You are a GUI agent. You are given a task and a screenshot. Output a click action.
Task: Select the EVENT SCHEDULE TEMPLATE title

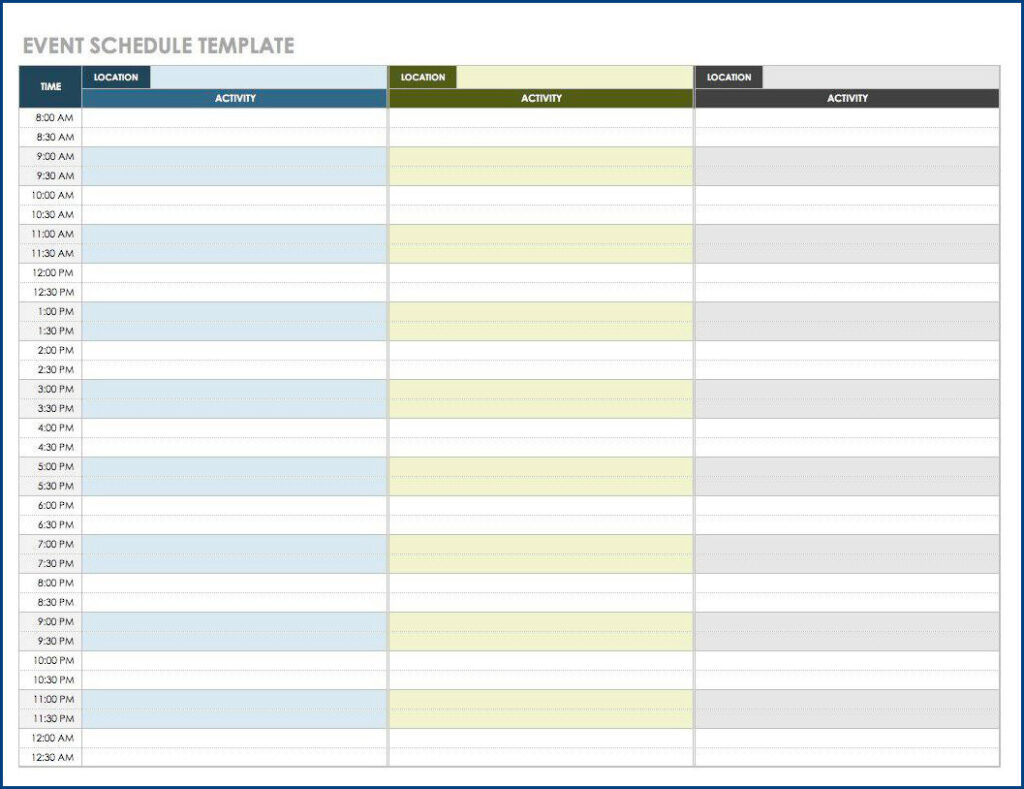click(x=158, y=45)
